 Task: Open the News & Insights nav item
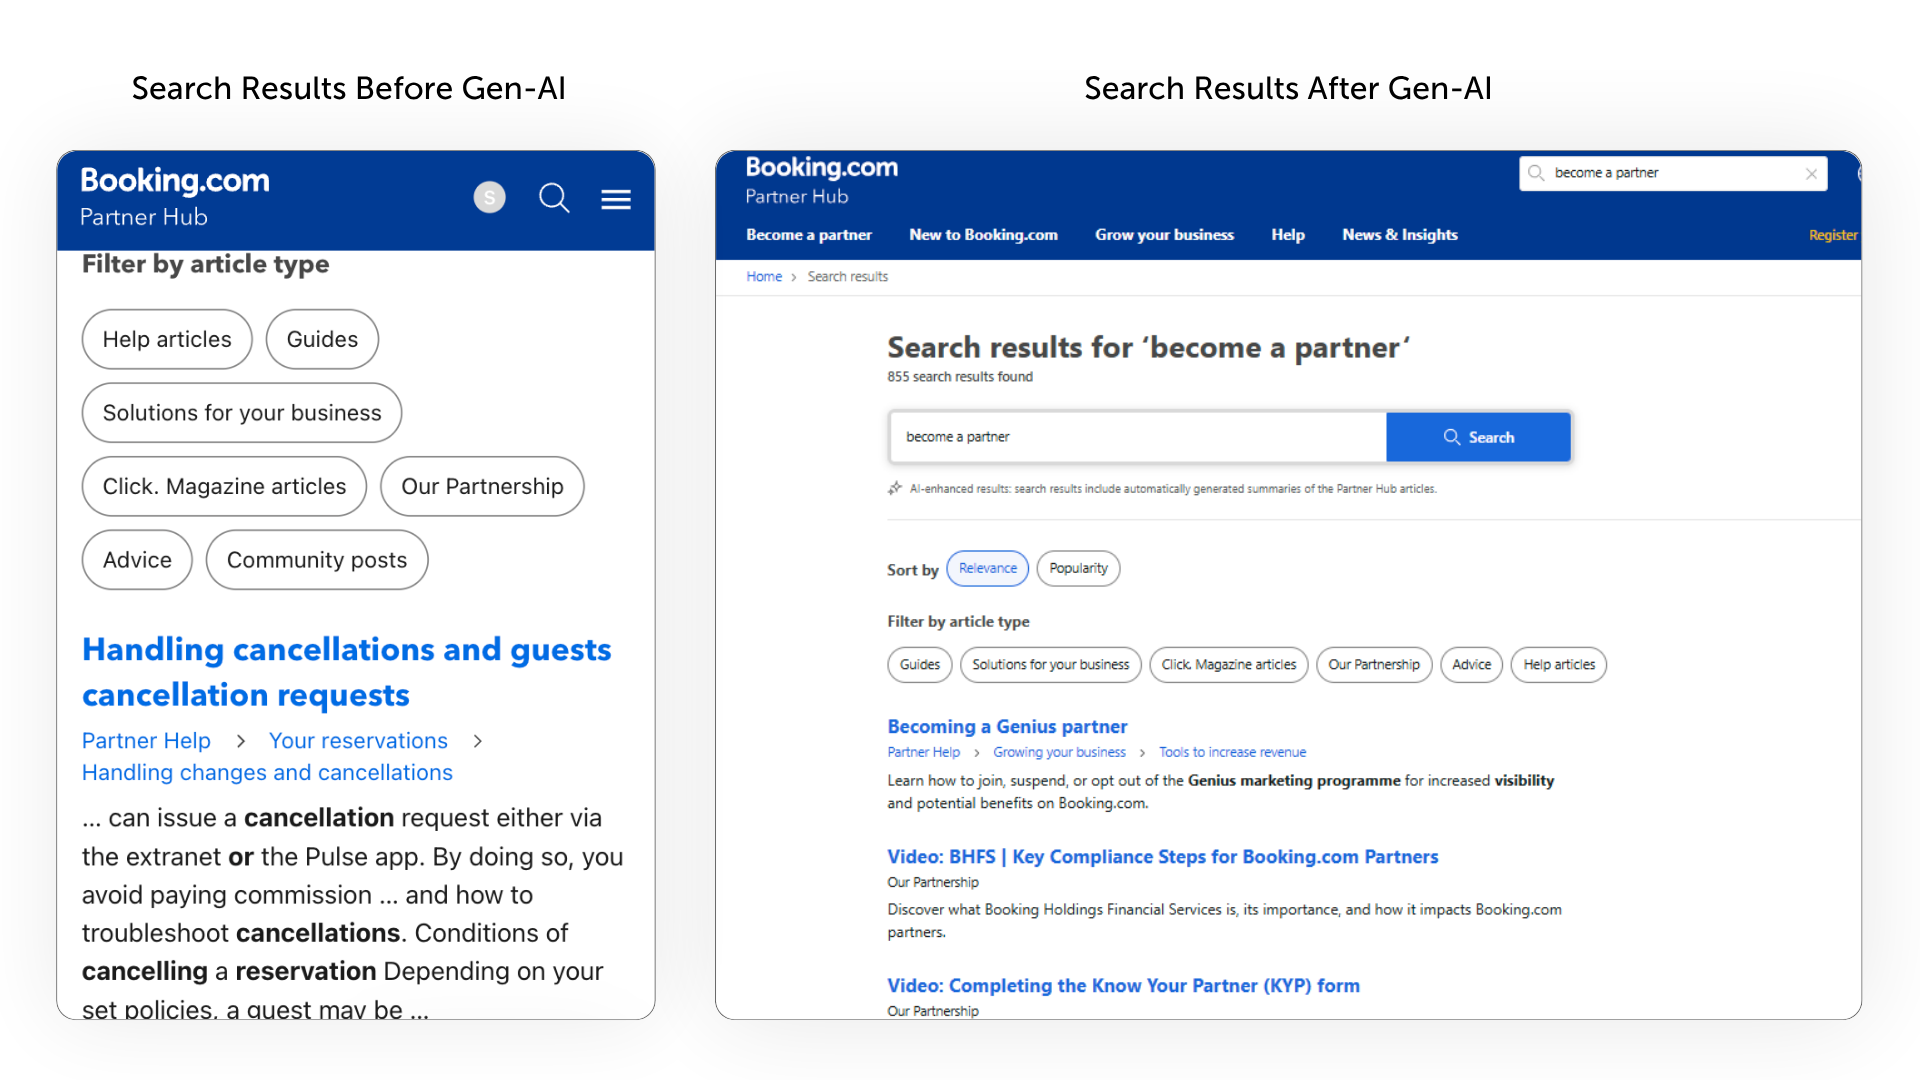1400,235
